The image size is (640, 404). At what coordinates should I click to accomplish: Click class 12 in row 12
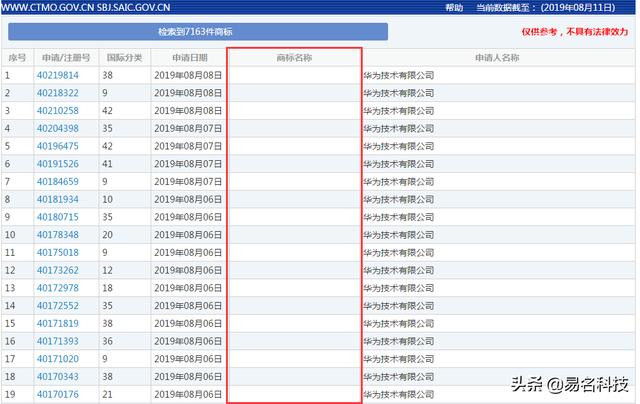pos(107,271)
